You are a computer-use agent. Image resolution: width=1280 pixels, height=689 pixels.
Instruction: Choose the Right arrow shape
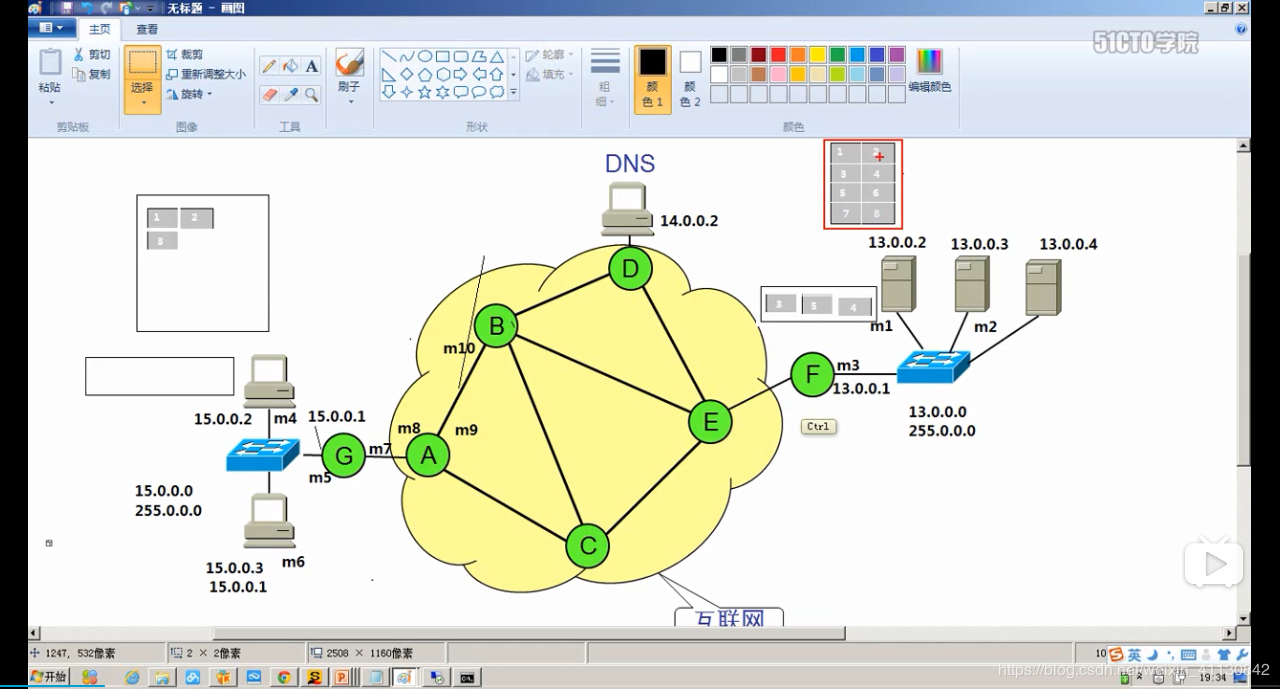[x=460, y=74]
